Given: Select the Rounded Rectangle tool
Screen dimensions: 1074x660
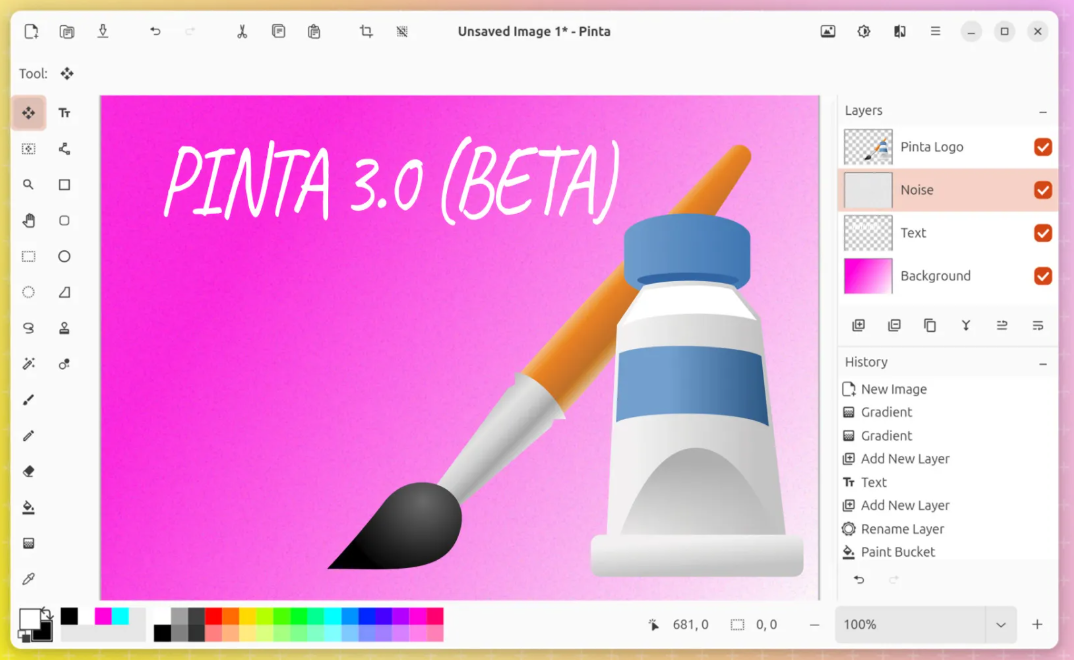Looking at the screenshot, I should point(64,220).
